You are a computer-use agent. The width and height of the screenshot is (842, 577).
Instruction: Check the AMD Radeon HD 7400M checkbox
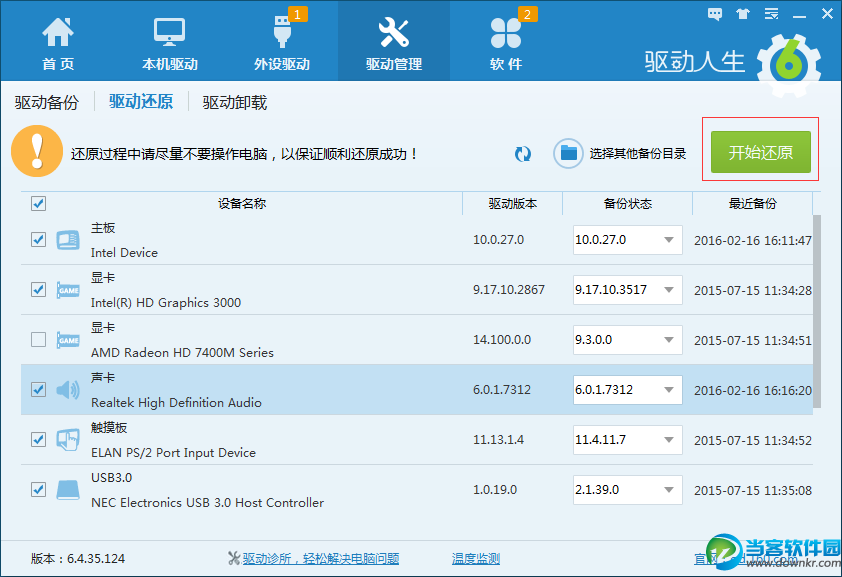tap(38, 339)
